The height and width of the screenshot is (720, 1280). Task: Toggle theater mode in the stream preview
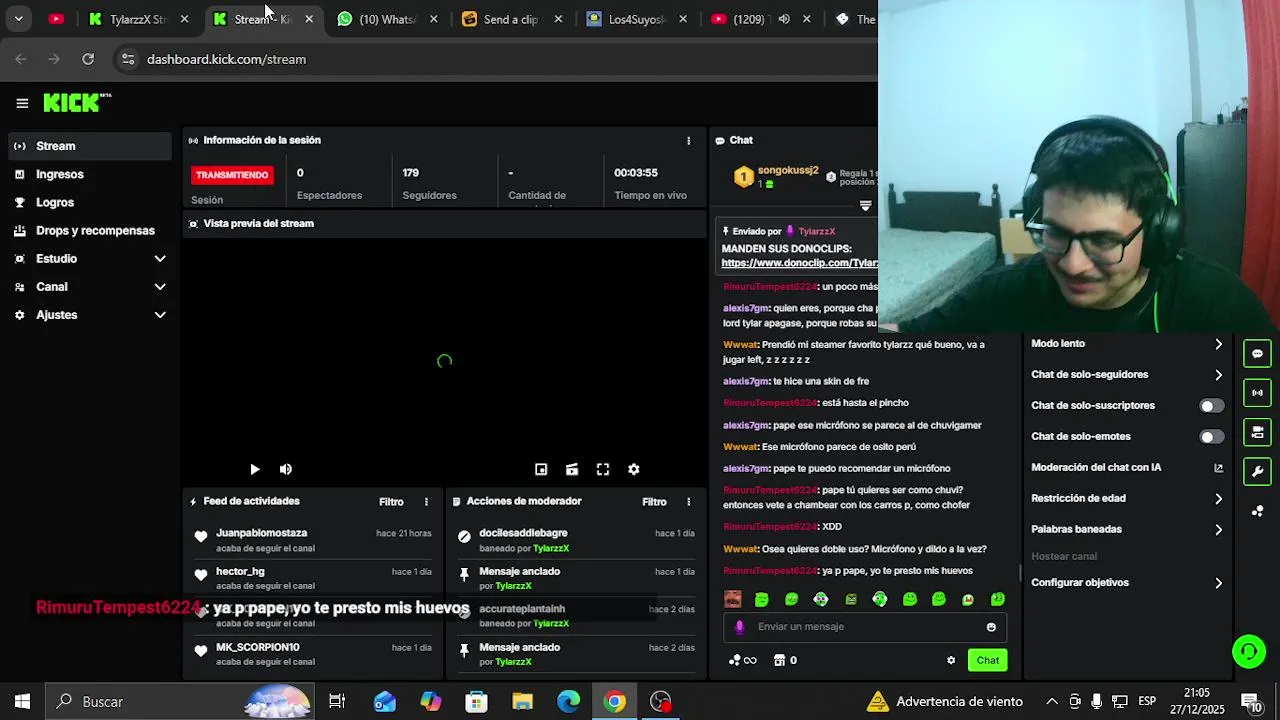coord(572,469)
